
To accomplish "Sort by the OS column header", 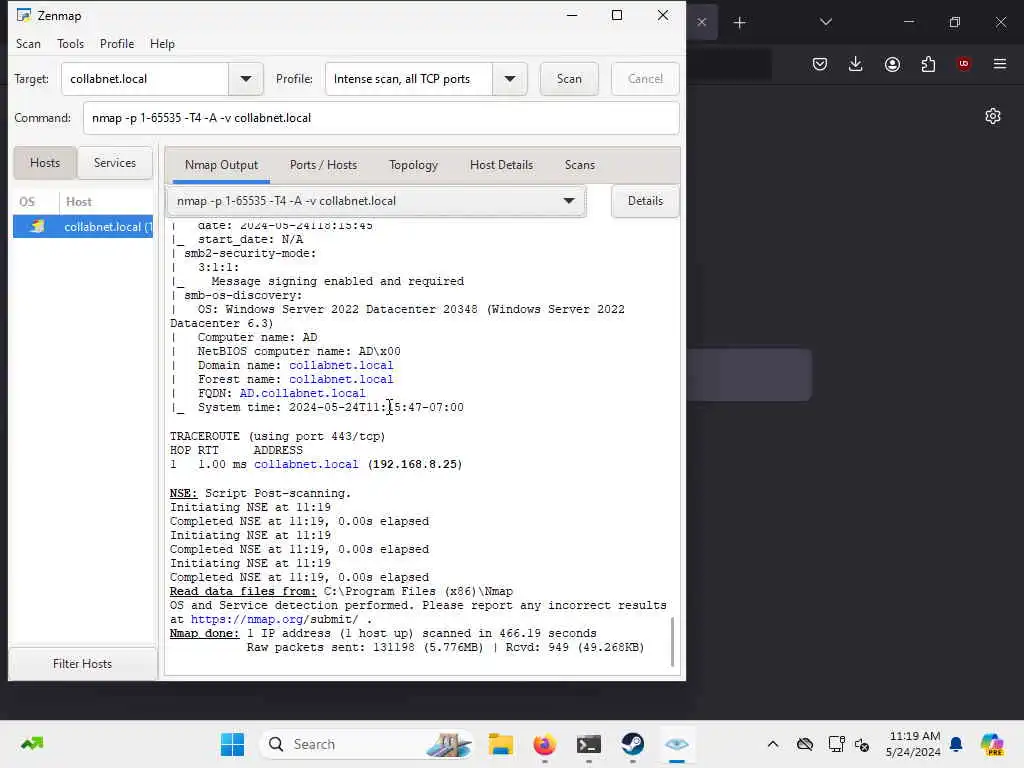I will [27, 202].
